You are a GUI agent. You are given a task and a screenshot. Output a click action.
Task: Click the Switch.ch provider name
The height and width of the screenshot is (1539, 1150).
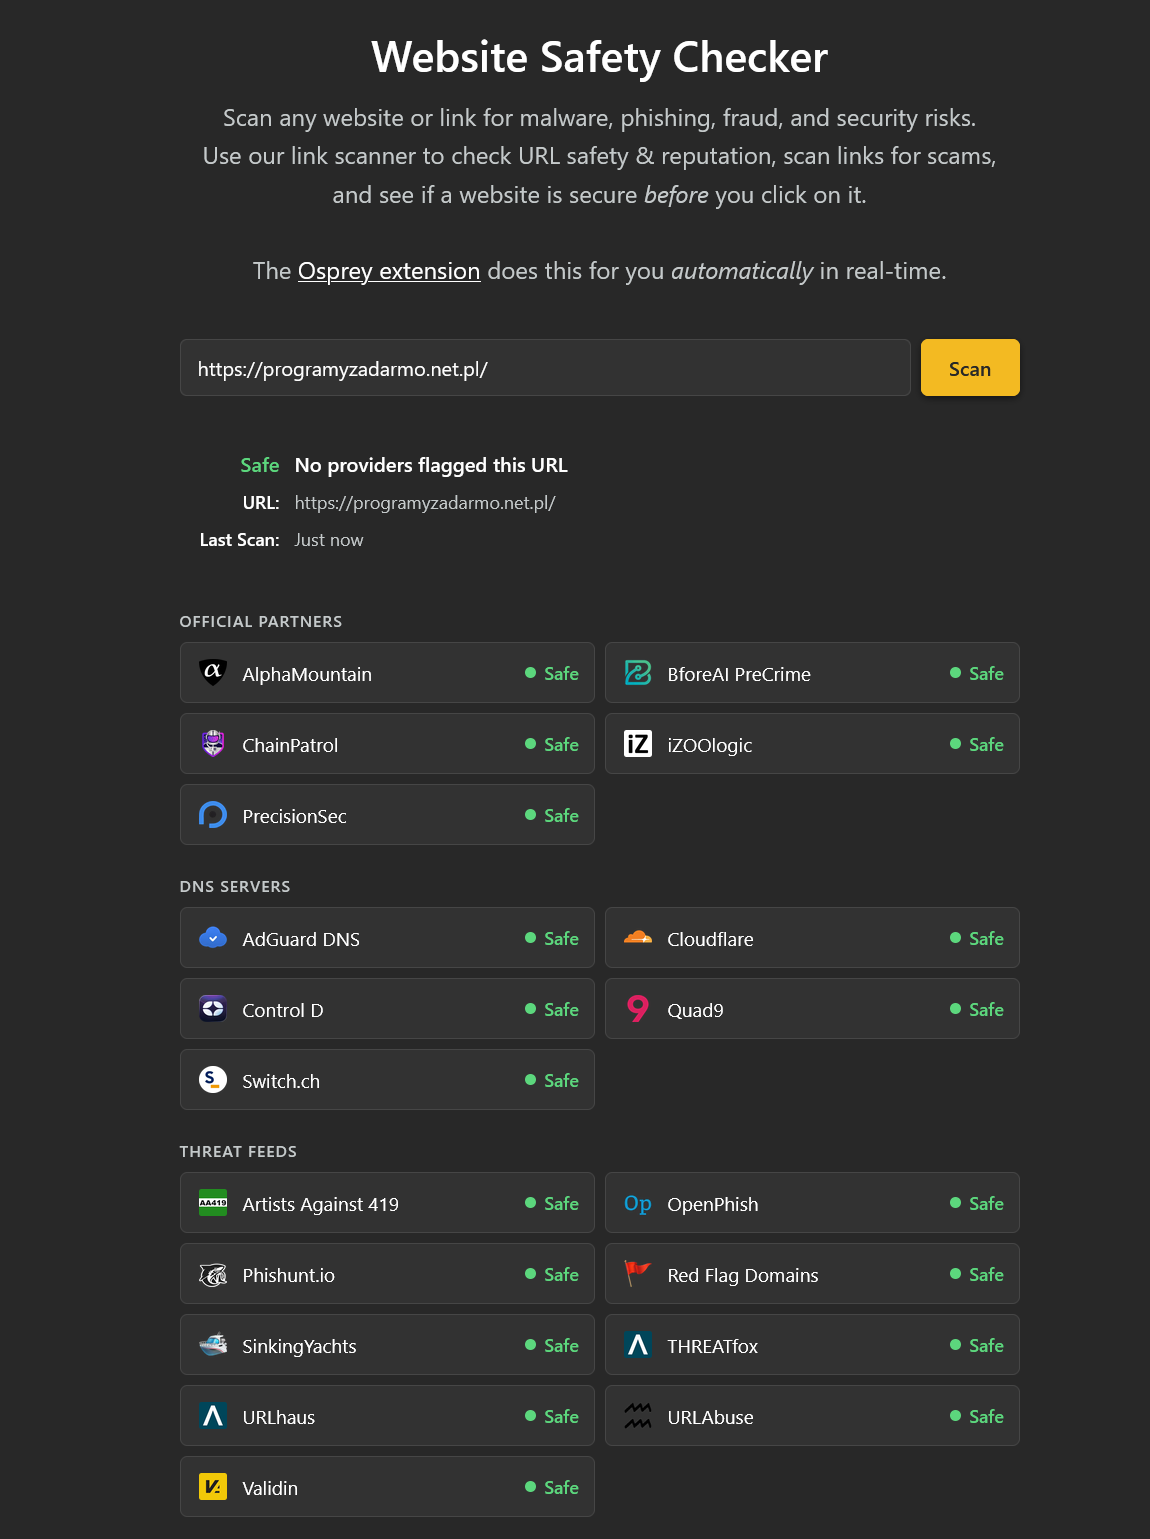point(281,1081)
